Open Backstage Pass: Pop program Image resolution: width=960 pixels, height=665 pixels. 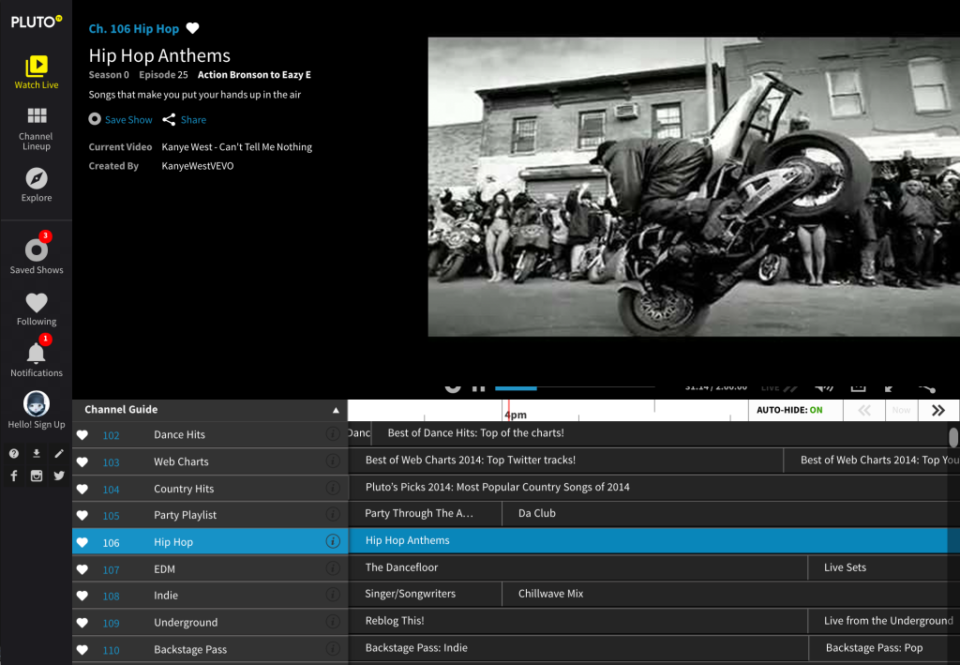(x=877, y=647)
